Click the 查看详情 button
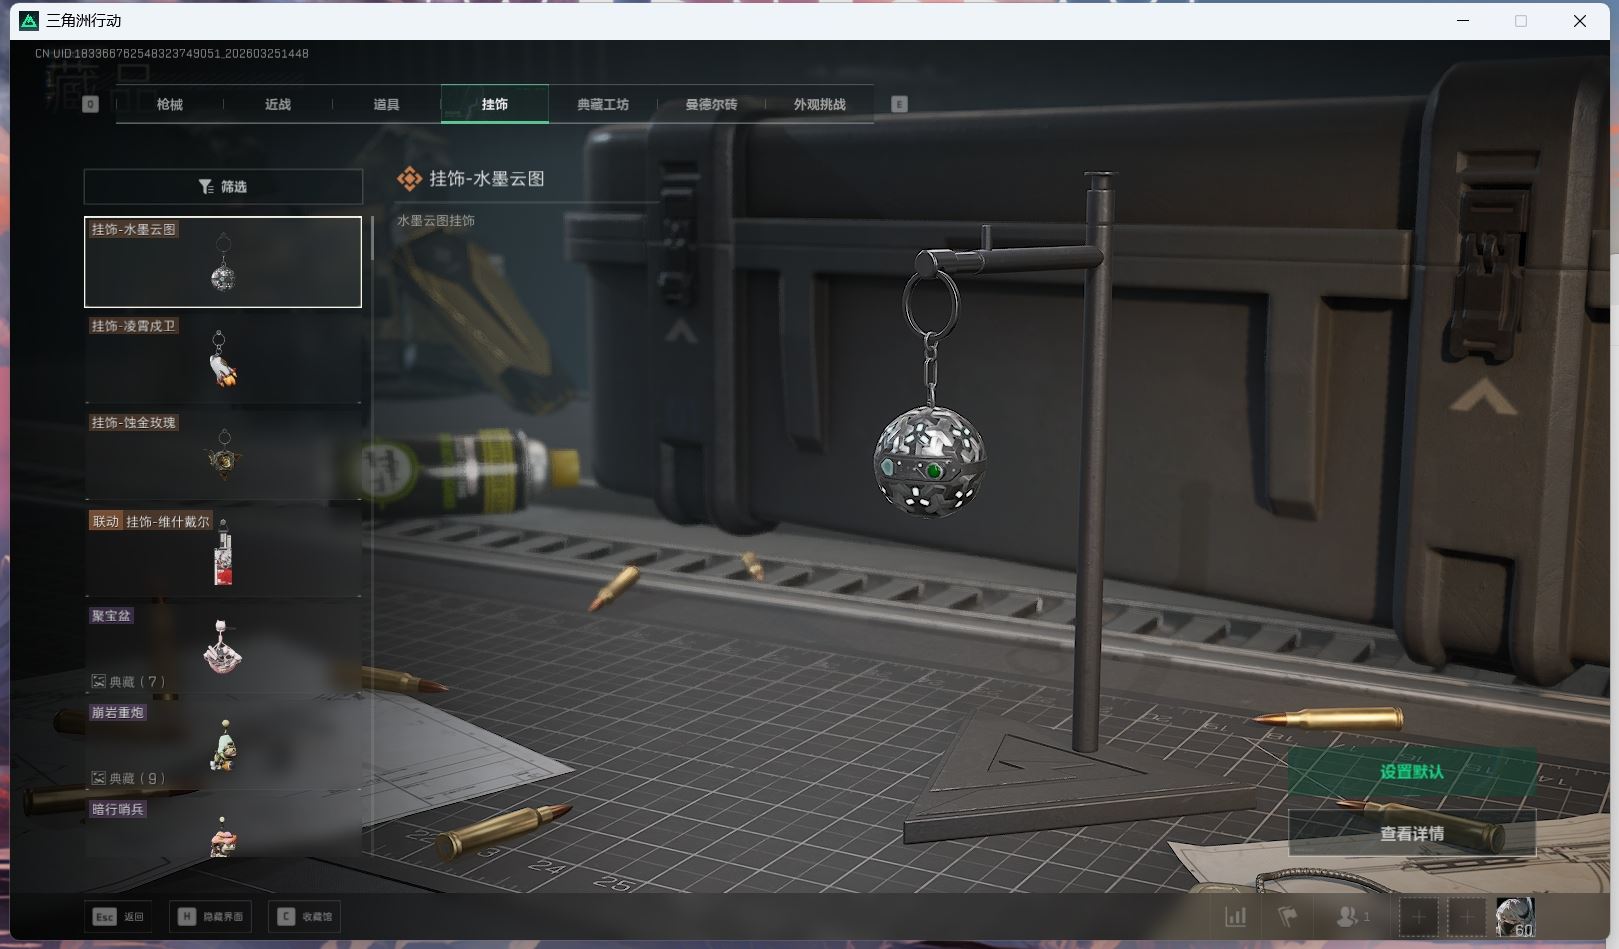Viewport: 1619px width, 949px height. (1411, 833)
